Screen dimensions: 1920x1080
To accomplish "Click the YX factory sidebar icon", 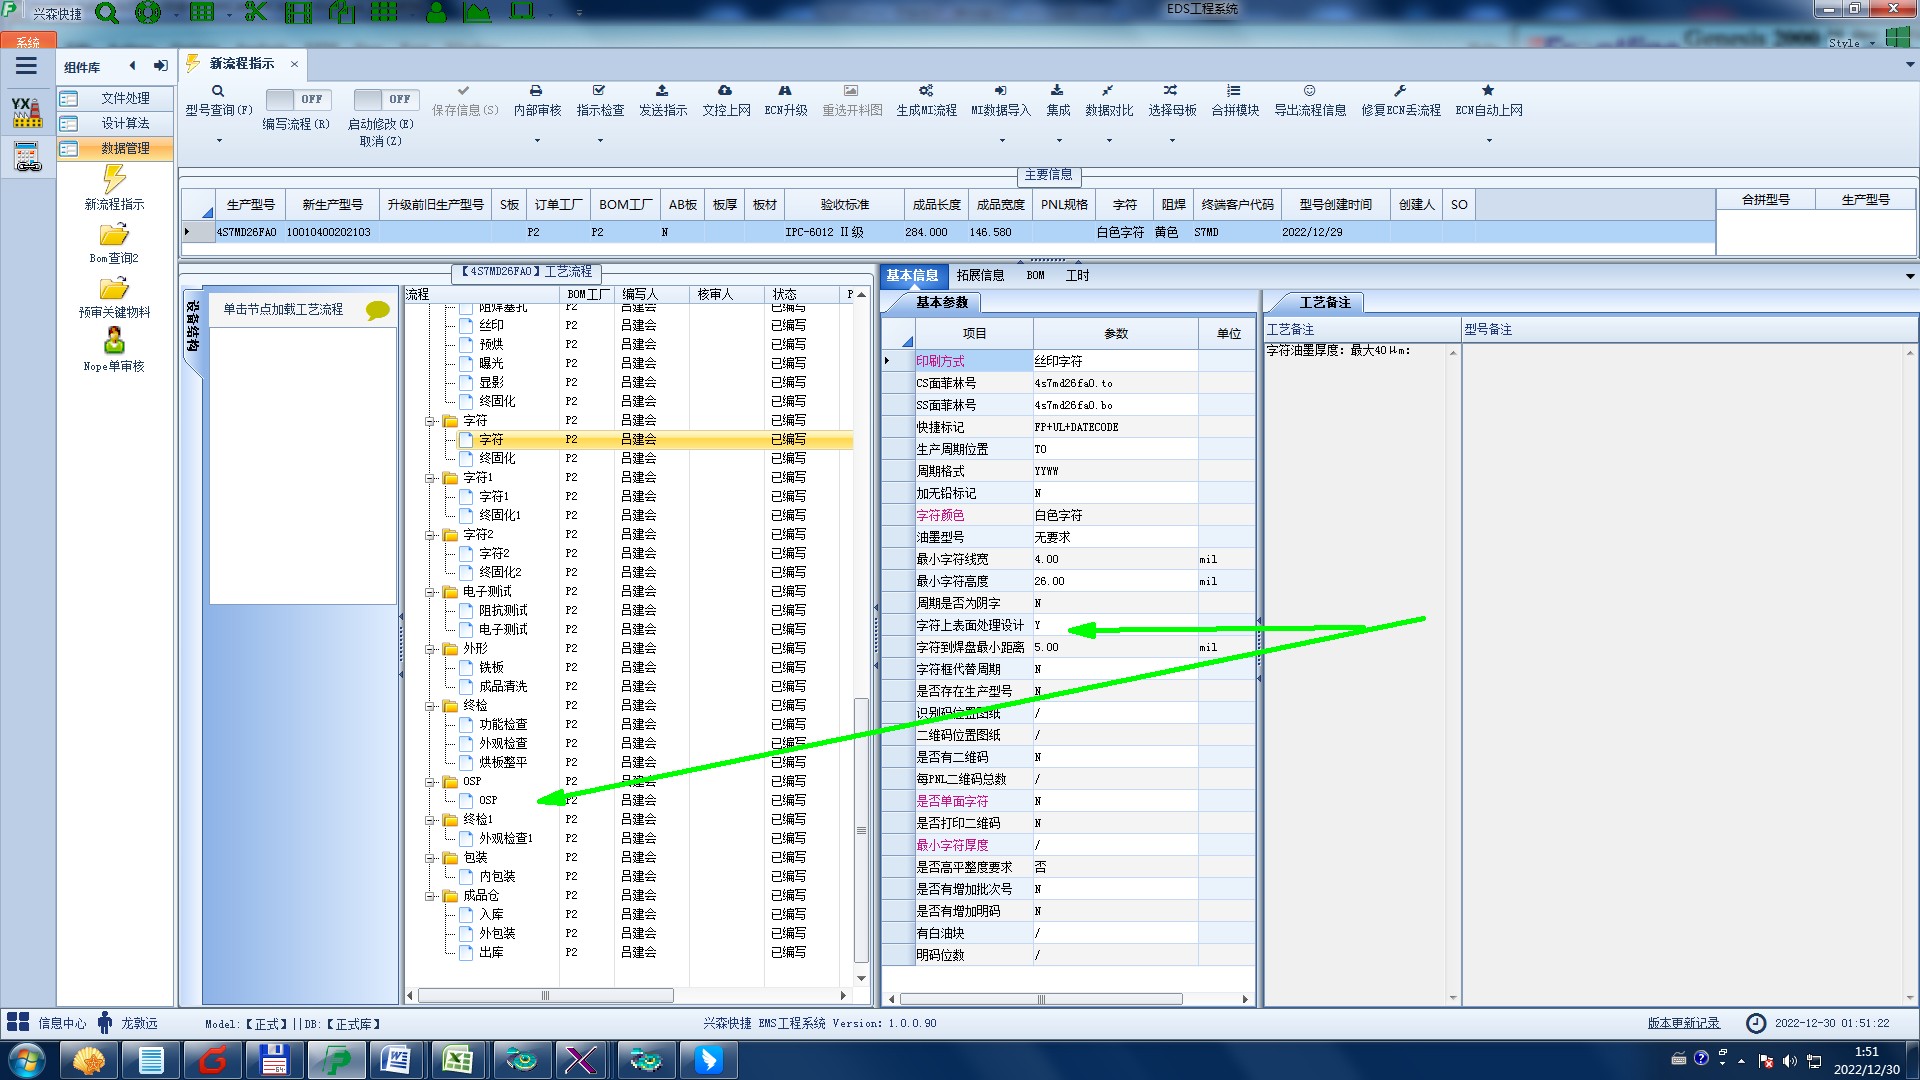I will tap(27, 112).
